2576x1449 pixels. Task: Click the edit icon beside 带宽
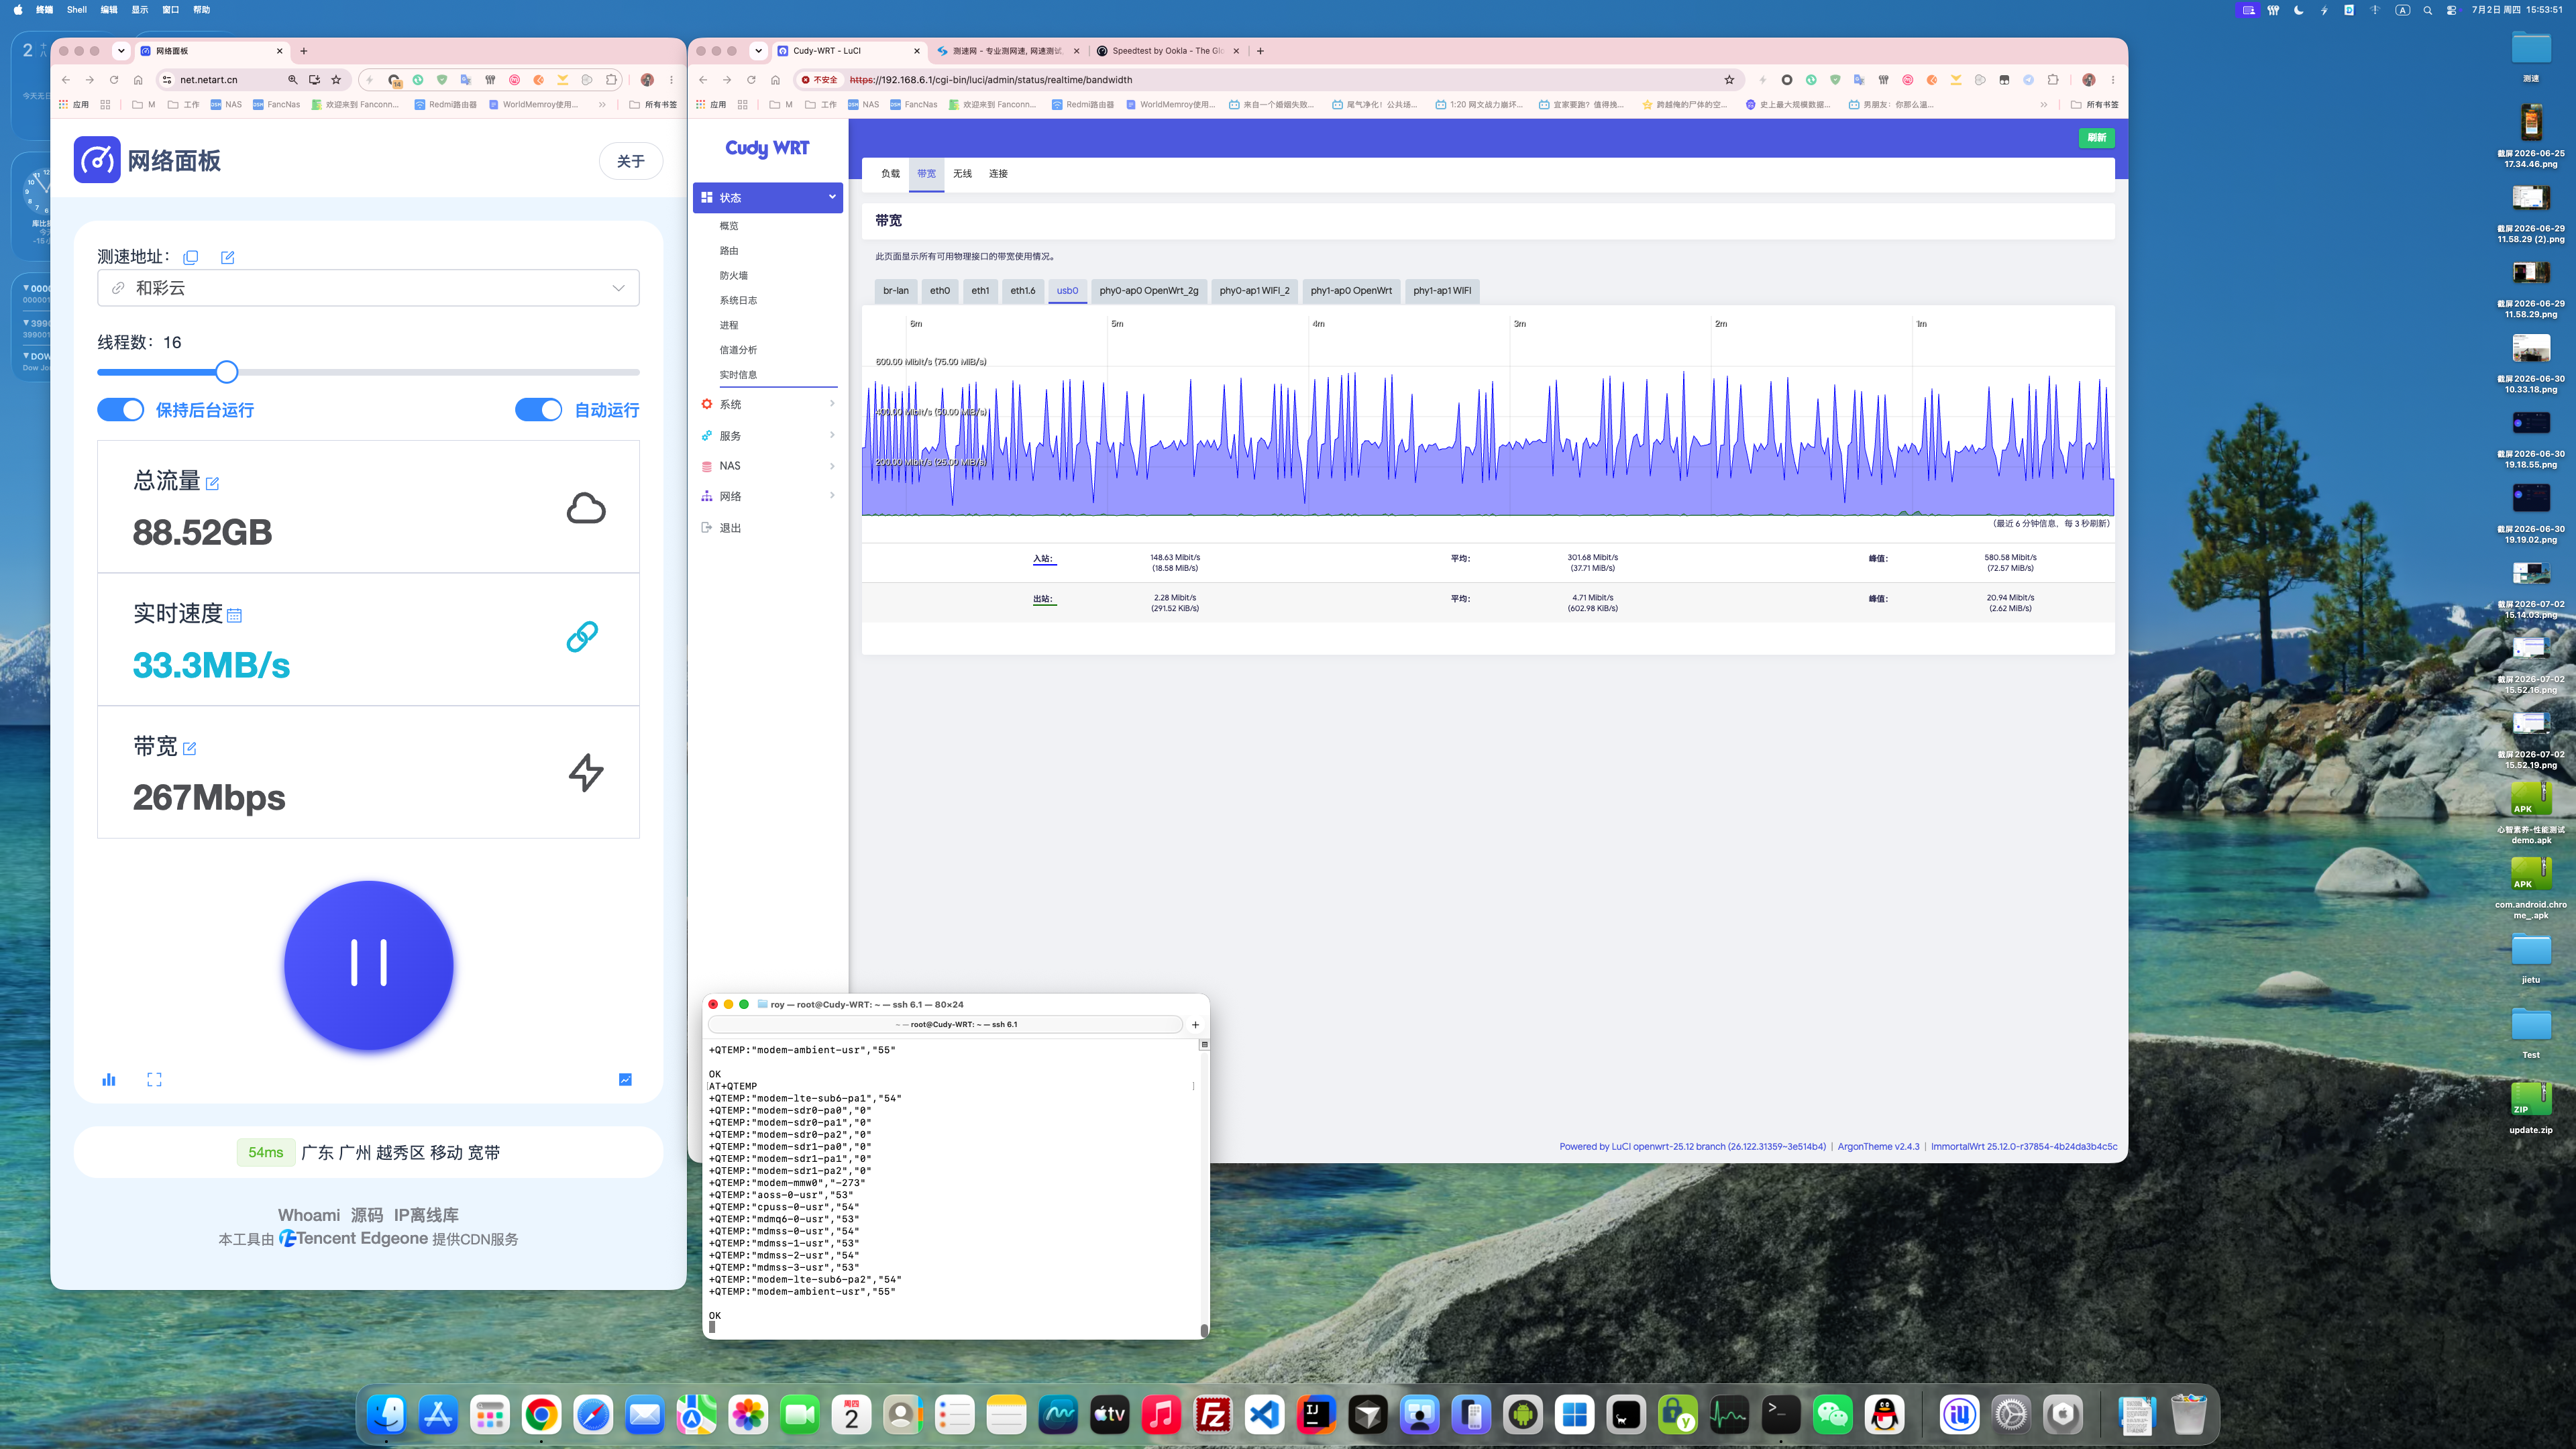tap(190, 748)
